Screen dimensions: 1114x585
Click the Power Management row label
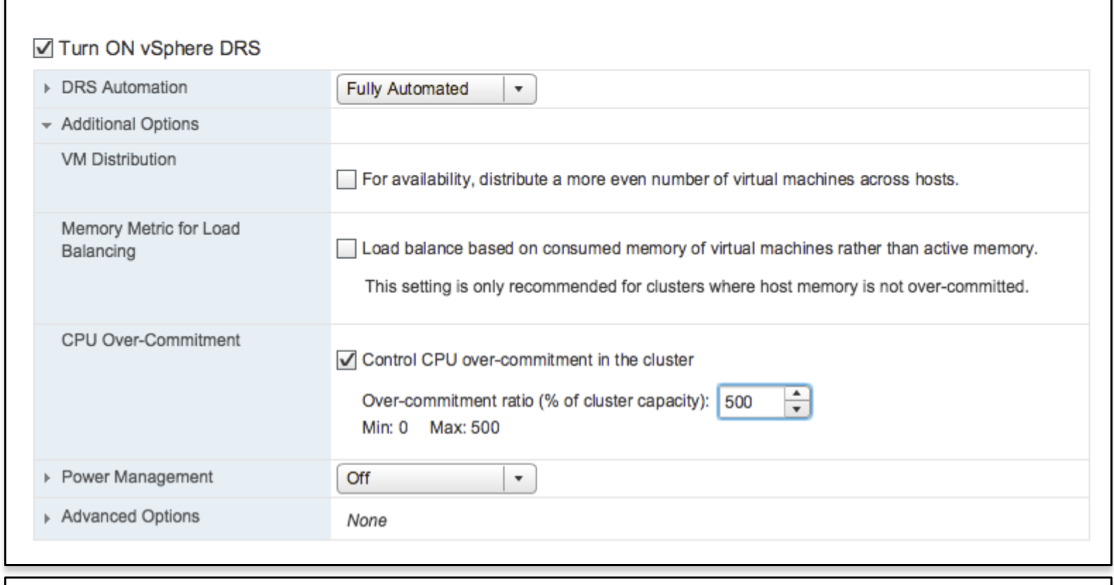tap(133, 477)
